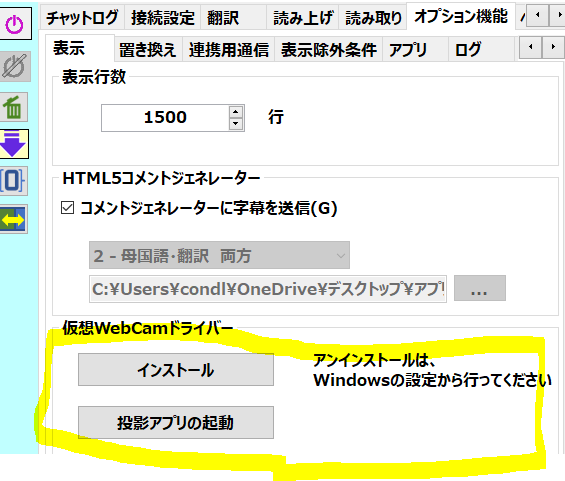Click the magenta power icon
Viewport: 565px width, 481px height.
[14, 25]
